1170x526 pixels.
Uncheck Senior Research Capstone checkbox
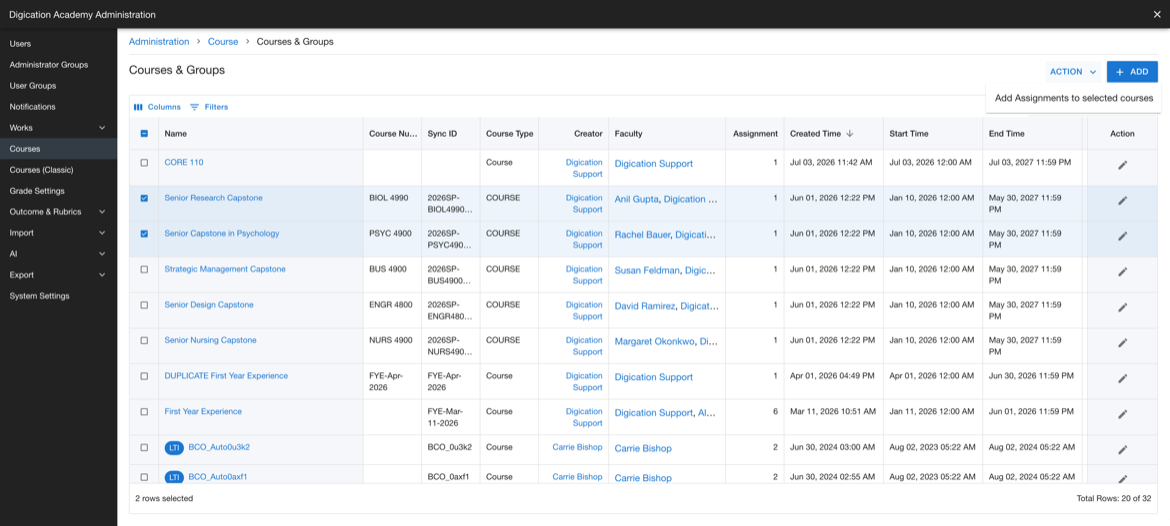[144, 198]
